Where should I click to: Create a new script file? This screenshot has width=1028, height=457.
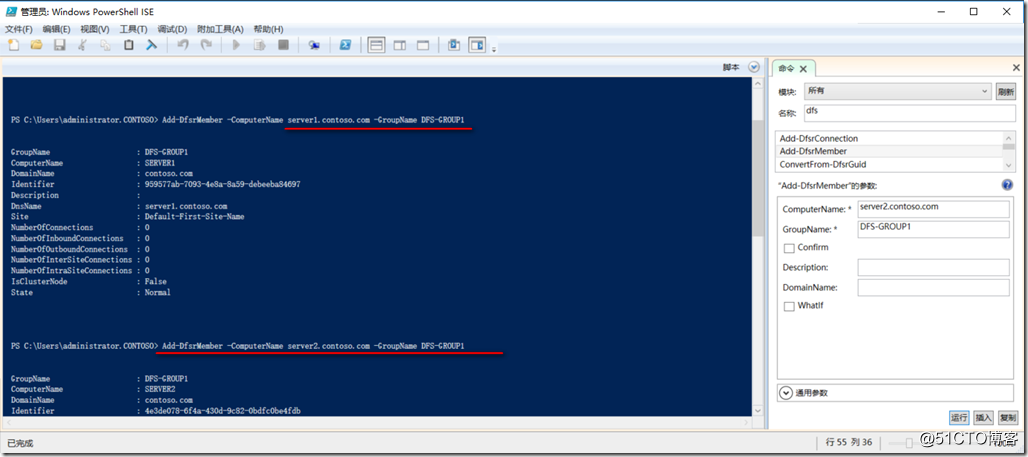click(12, 45)
